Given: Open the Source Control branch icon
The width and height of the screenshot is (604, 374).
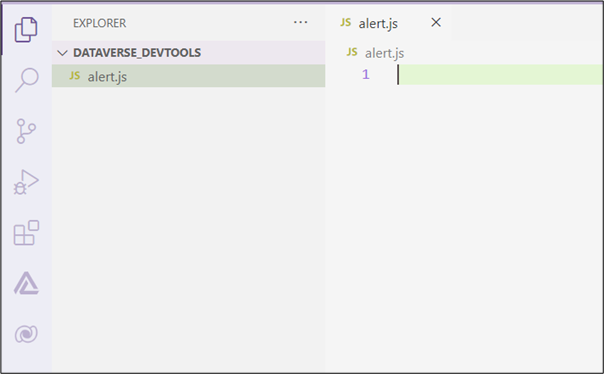Looking at the screenshot, I should point(26,131).
